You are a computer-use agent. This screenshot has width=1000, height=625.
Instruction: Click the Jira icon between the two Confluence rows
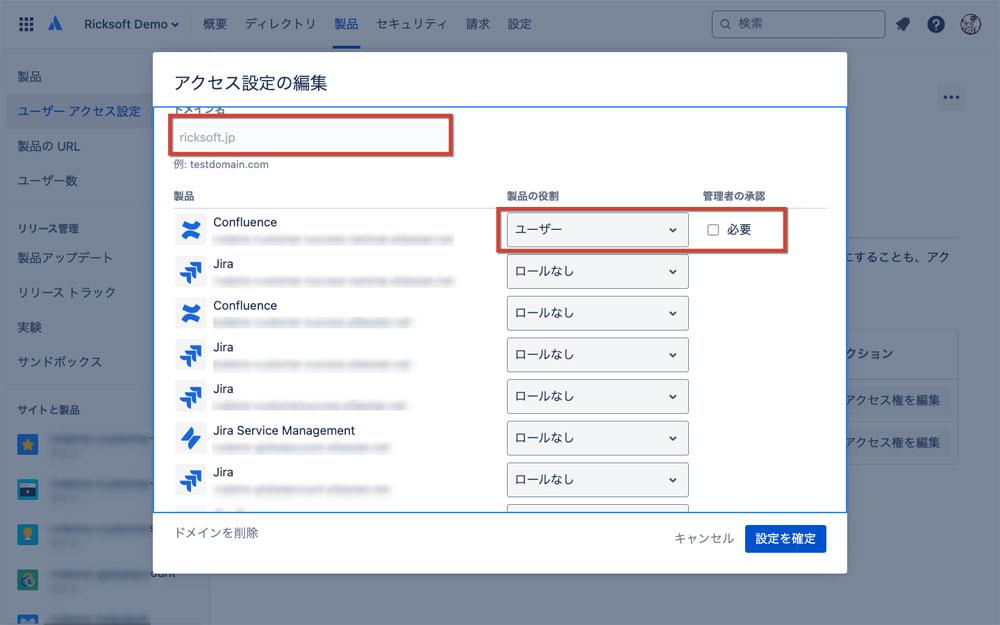[191, 271]
